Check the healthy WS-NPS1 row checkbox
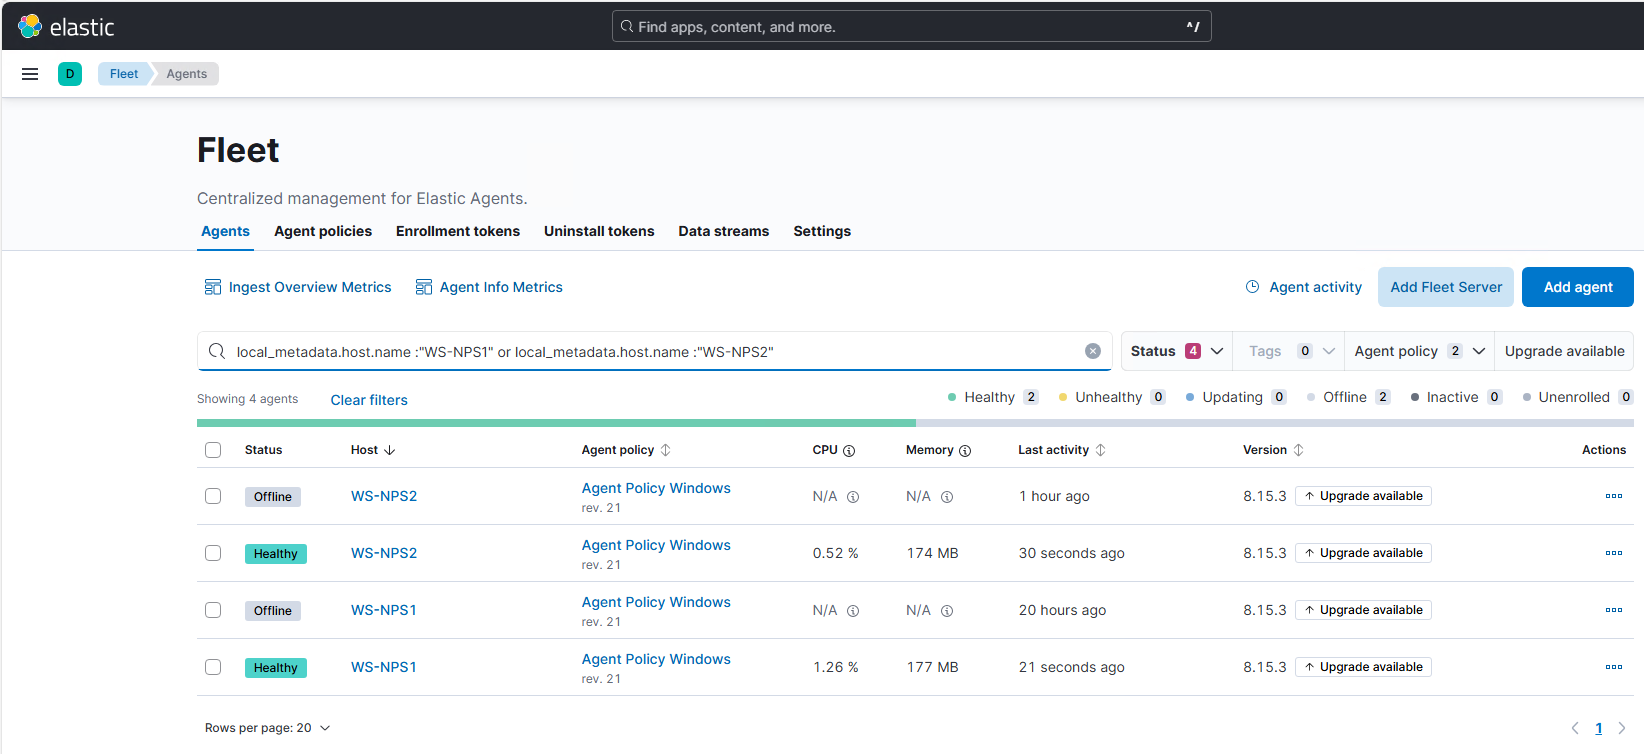The image size is (1644, 754). 213,667
